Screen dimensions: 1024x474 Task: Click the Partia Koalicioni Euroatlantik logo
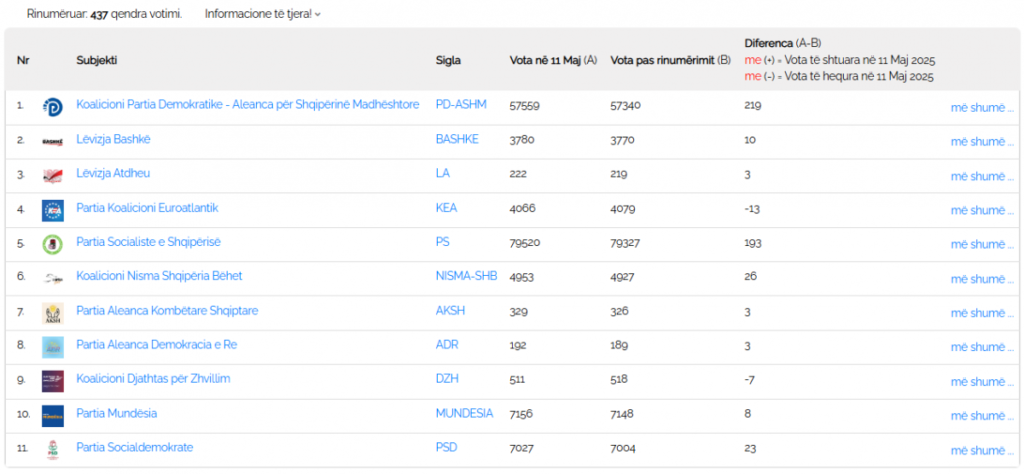coord(52,210)
